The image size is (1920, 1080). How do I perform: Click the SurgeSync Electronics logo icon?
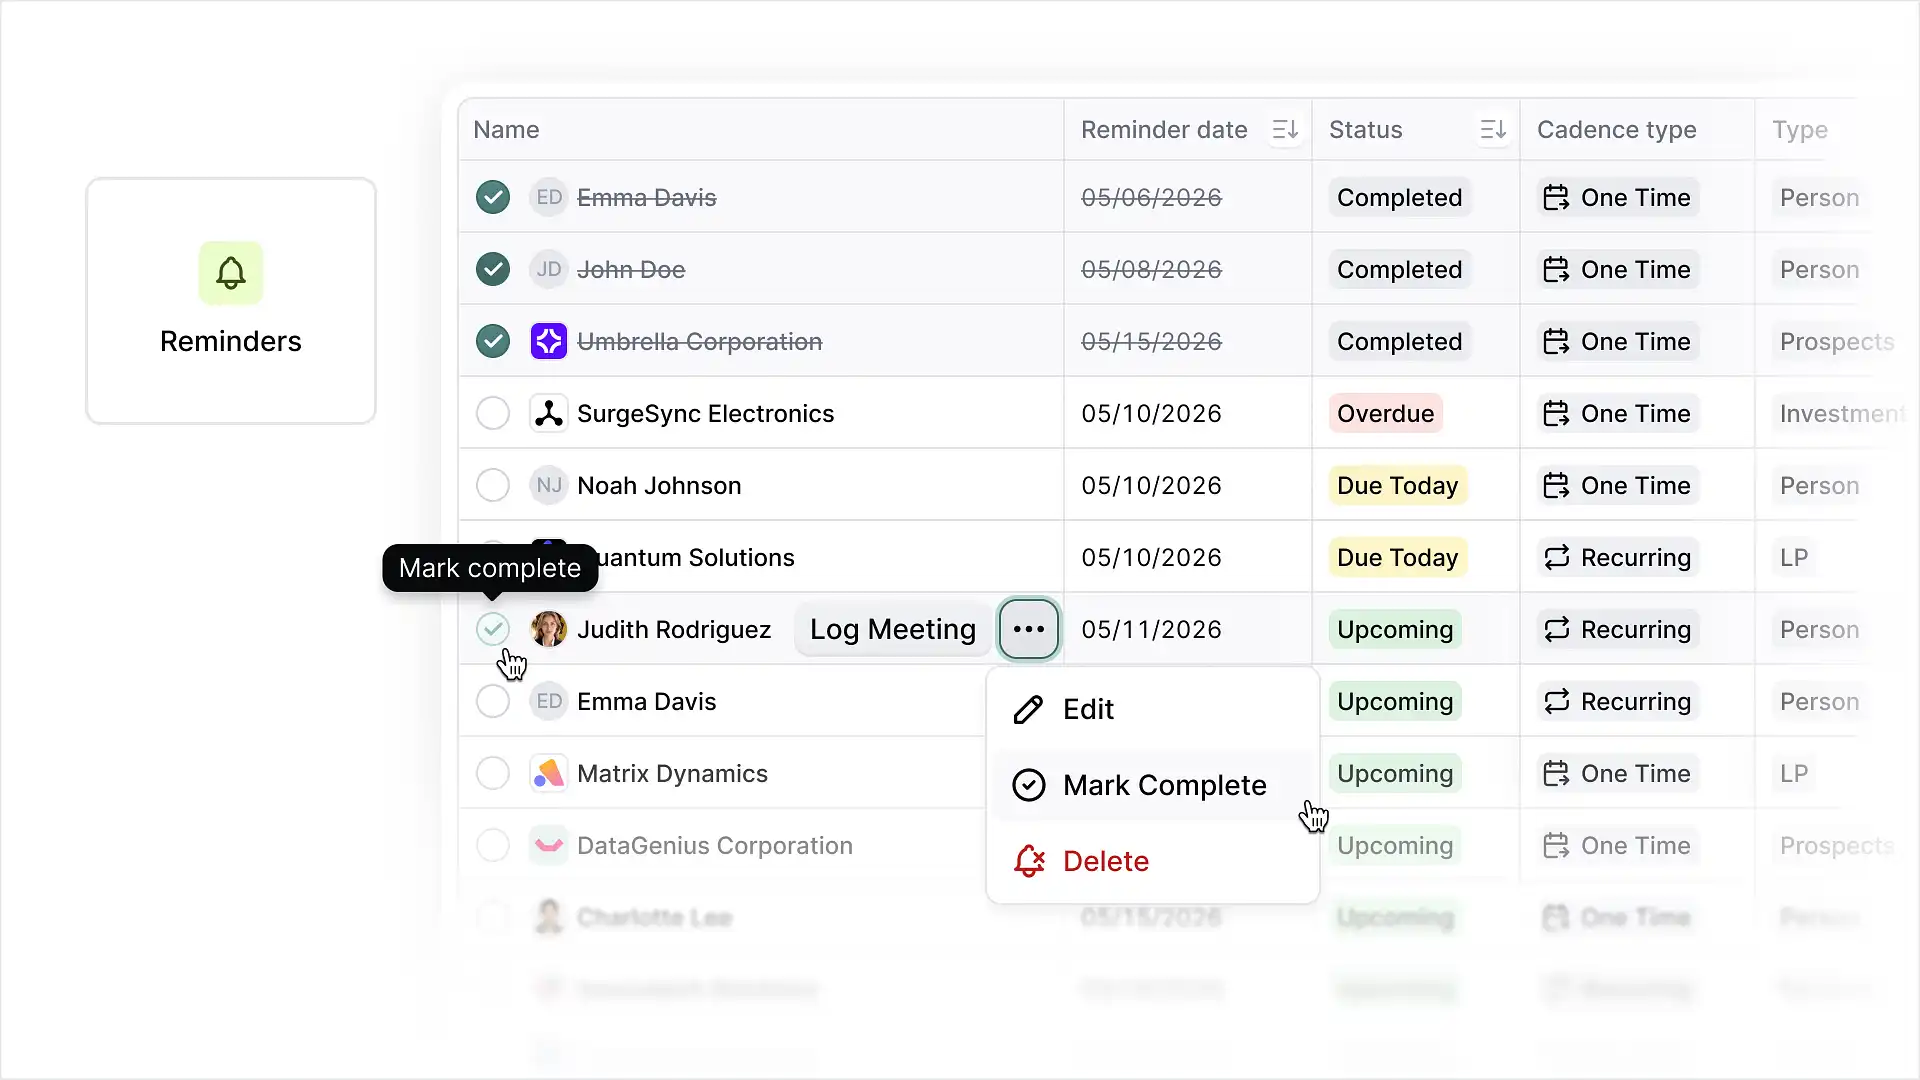pyautogui.click(x=549, y=413)
